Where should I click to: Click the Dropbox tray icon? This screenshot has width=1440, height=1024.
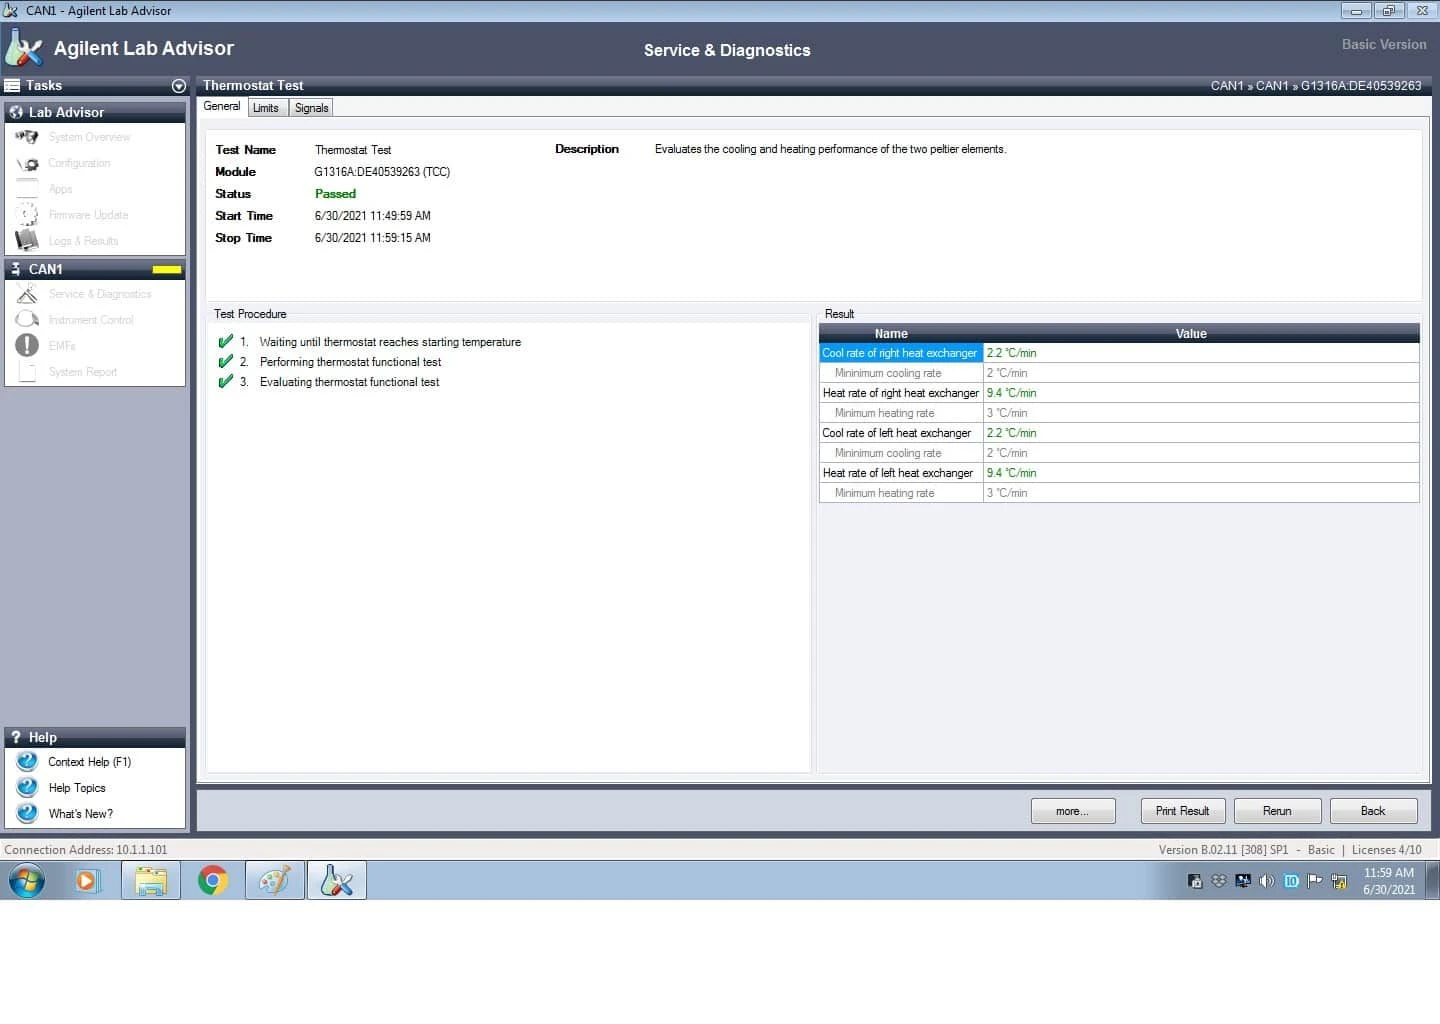[1218, 881]
